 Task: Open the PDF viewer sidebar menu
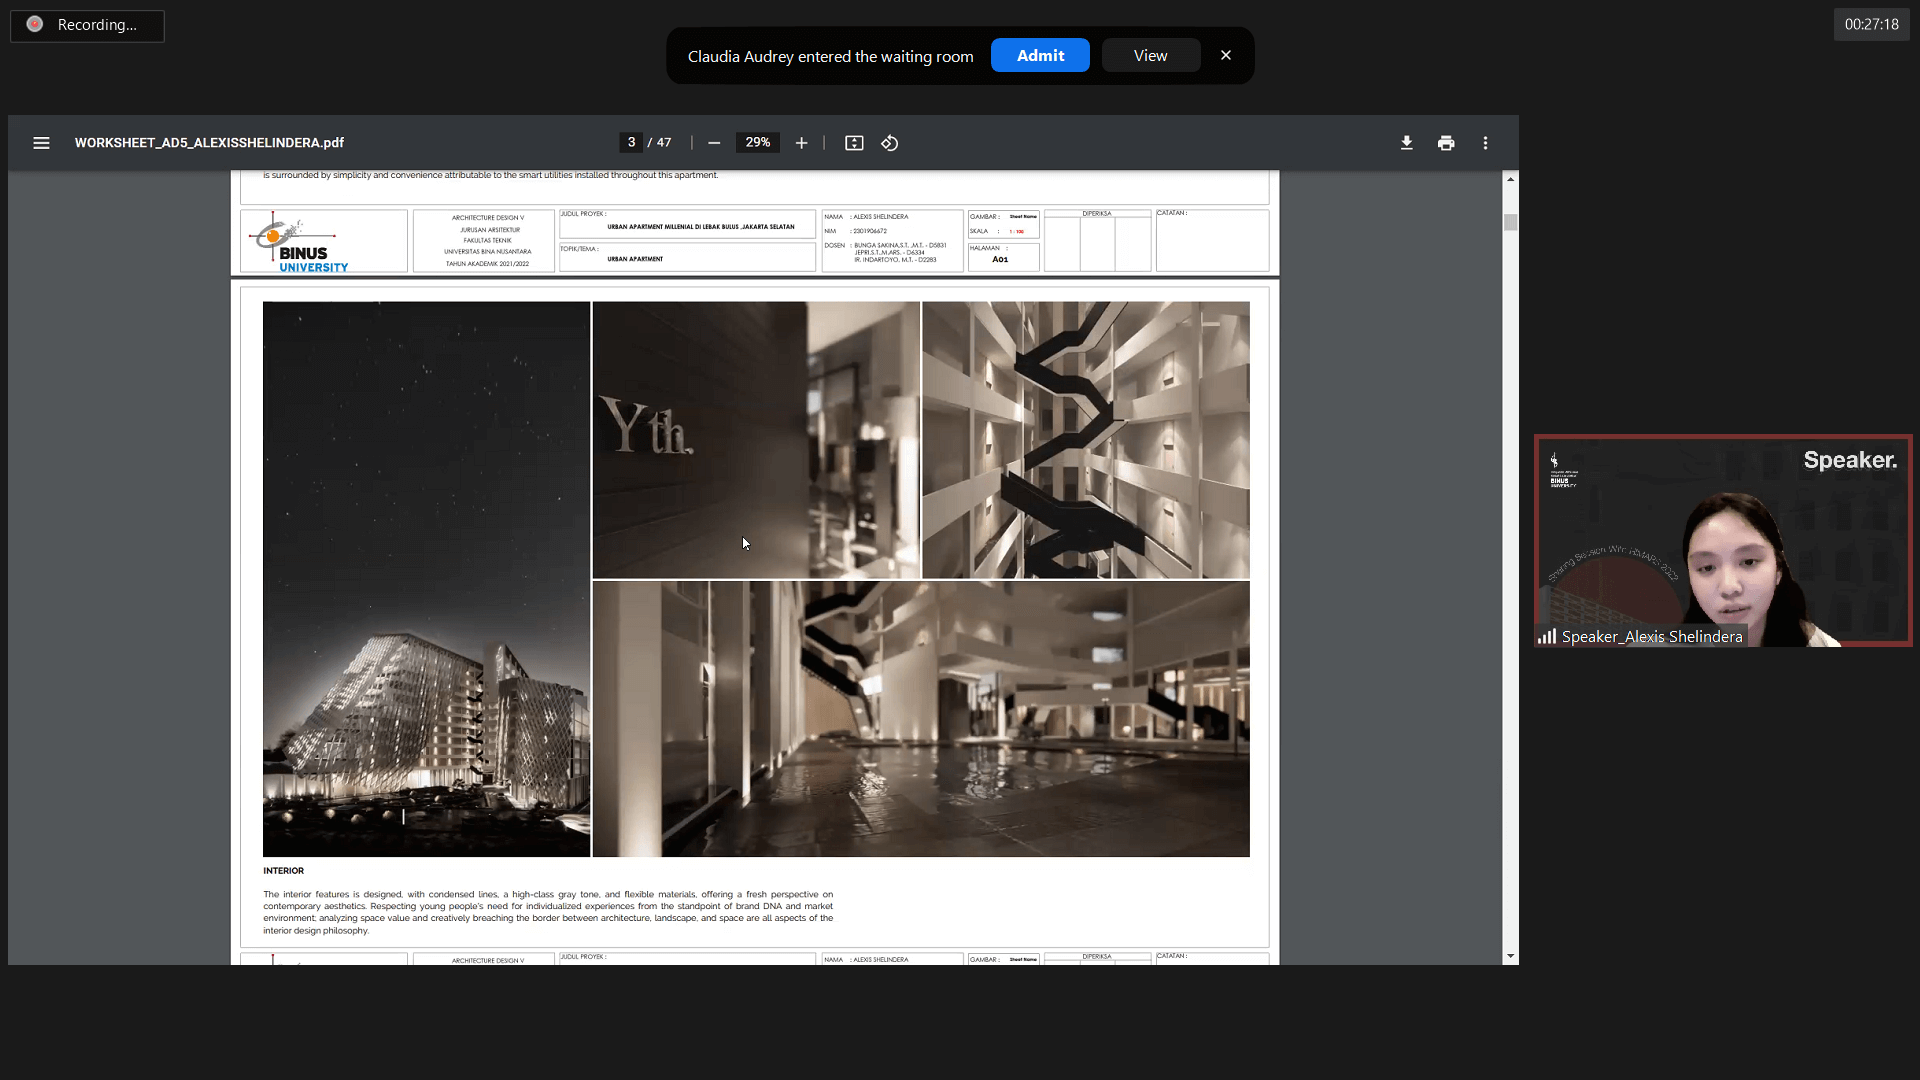click(x=41, y=143)
